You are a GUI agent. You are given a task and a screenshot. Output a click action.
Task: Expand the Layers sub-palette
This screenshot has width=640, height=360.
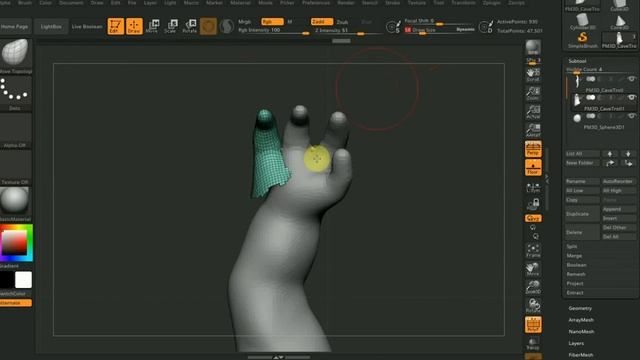(x=576, y=344)
